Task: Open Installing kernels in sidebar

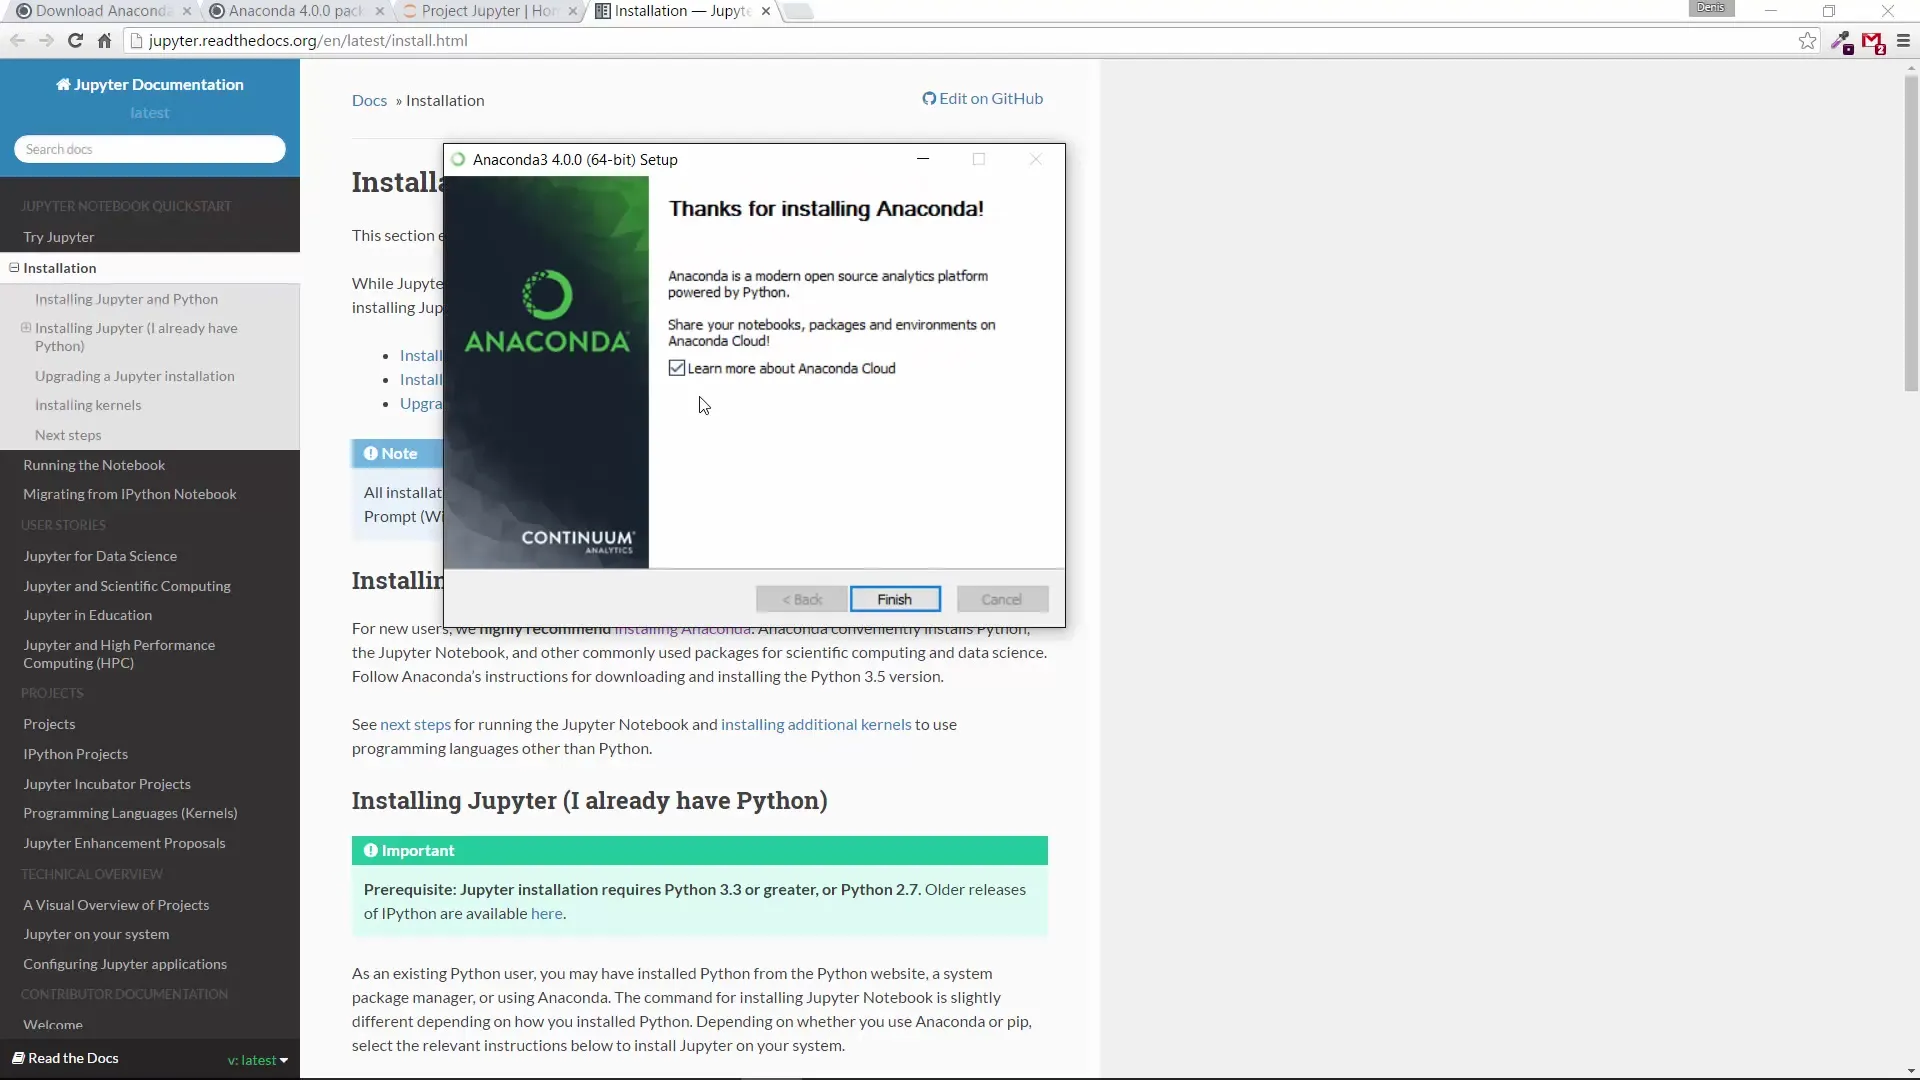Action: [x=88, y=405]
